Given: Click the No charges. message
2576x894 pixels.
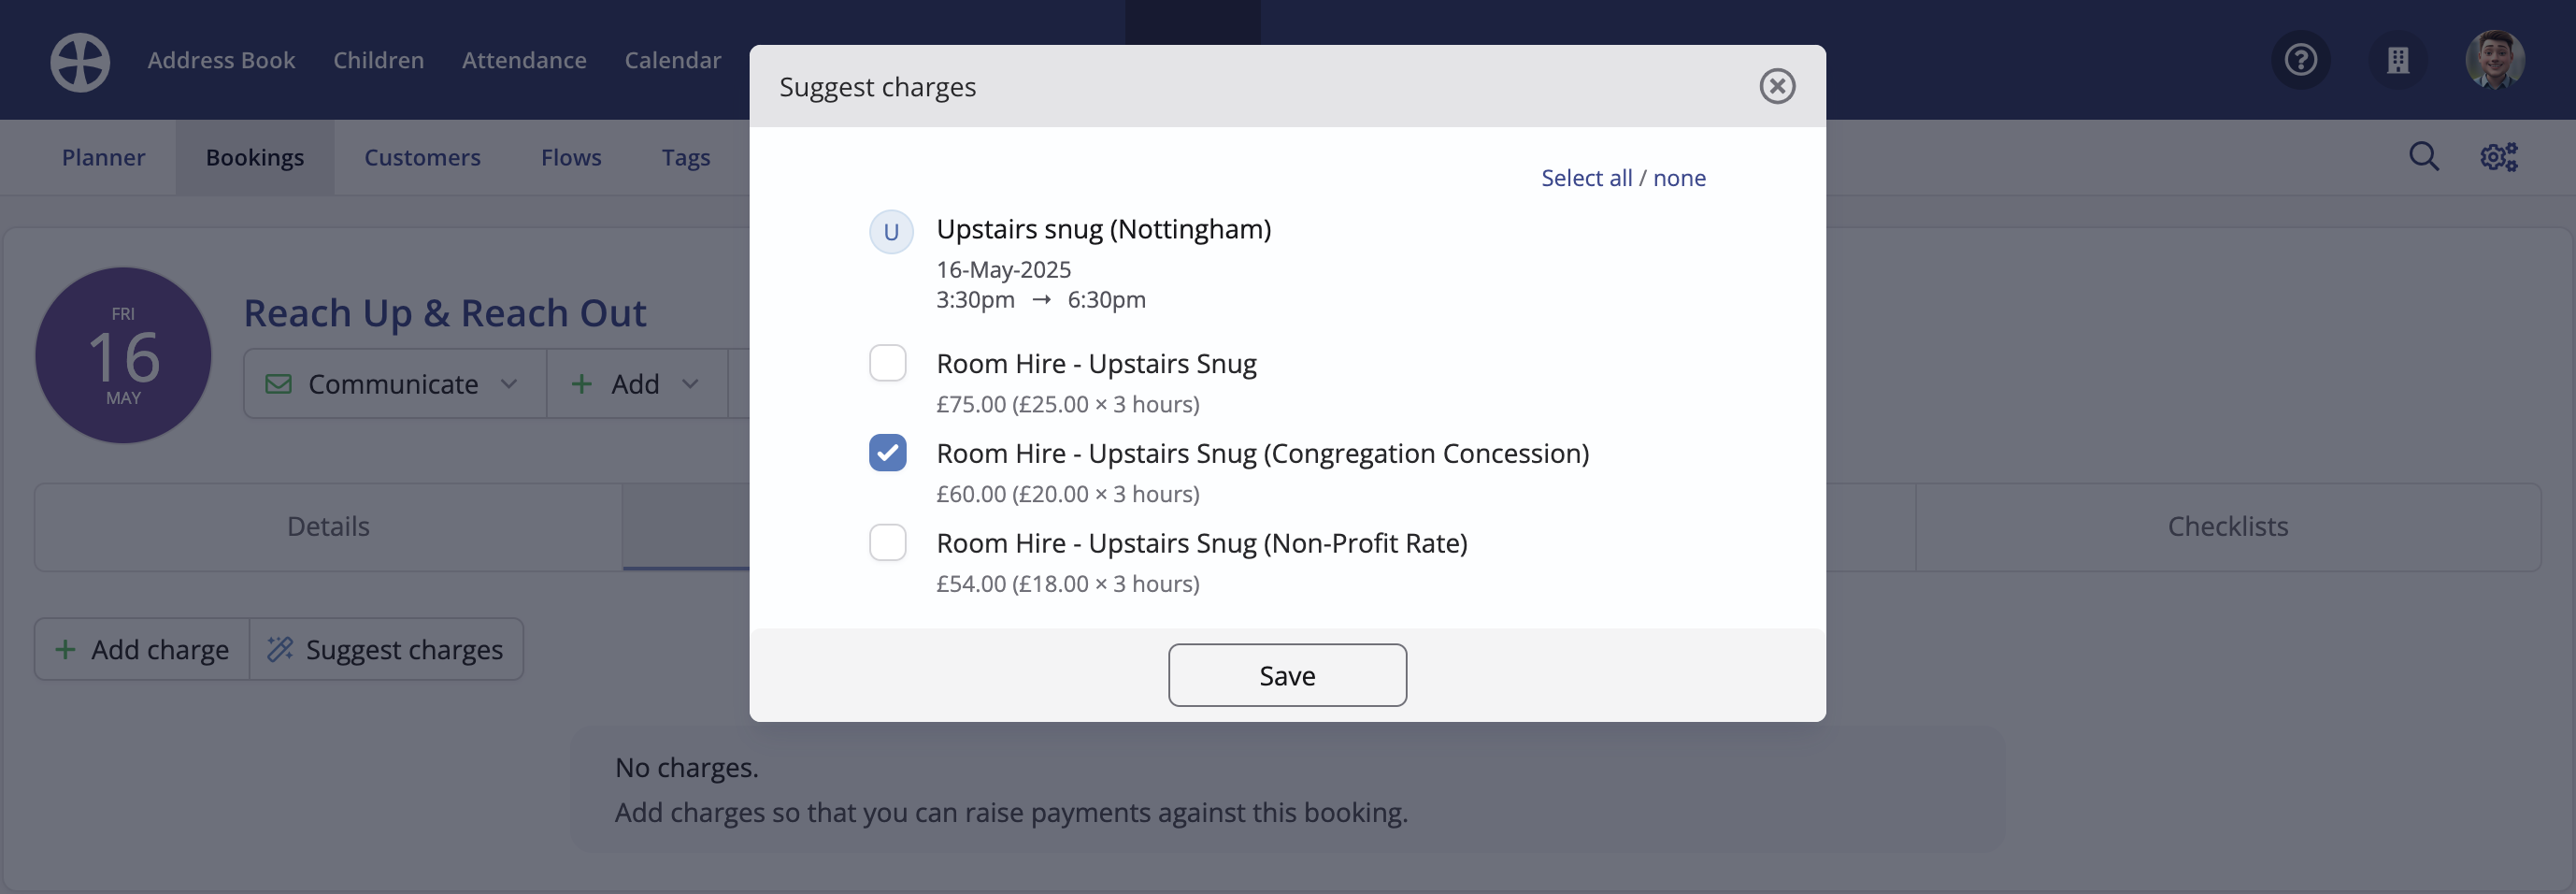Looking at the screenshot, I should (687, 768).
